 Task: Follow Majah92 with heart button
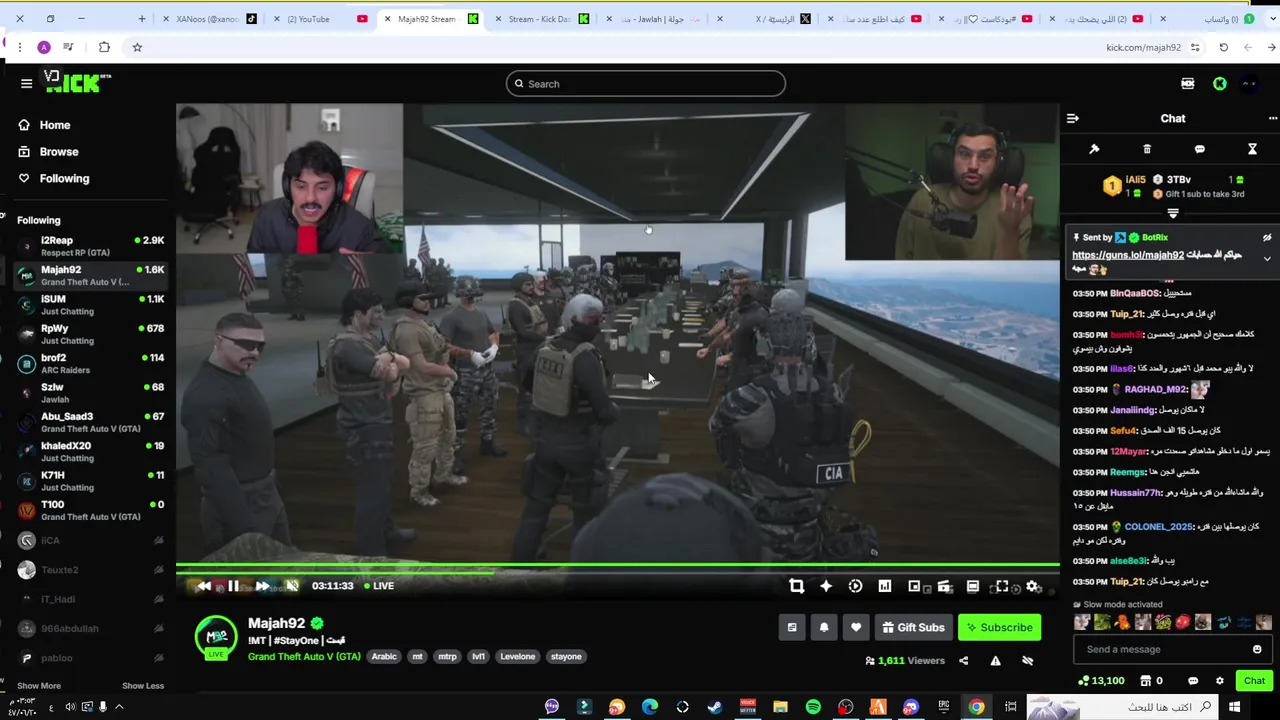856,628
